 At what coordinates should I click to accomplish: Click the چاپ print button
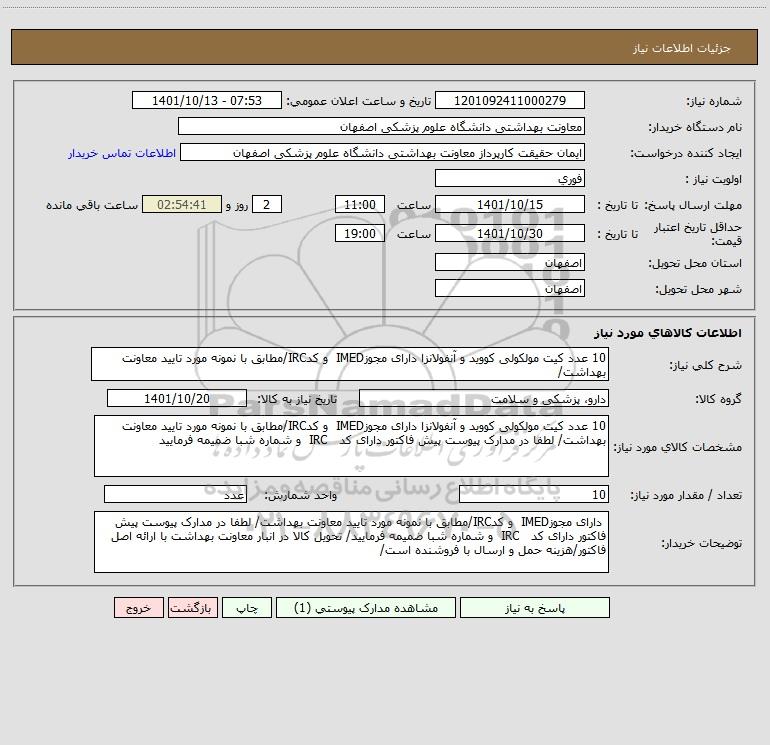click(247, 607)
